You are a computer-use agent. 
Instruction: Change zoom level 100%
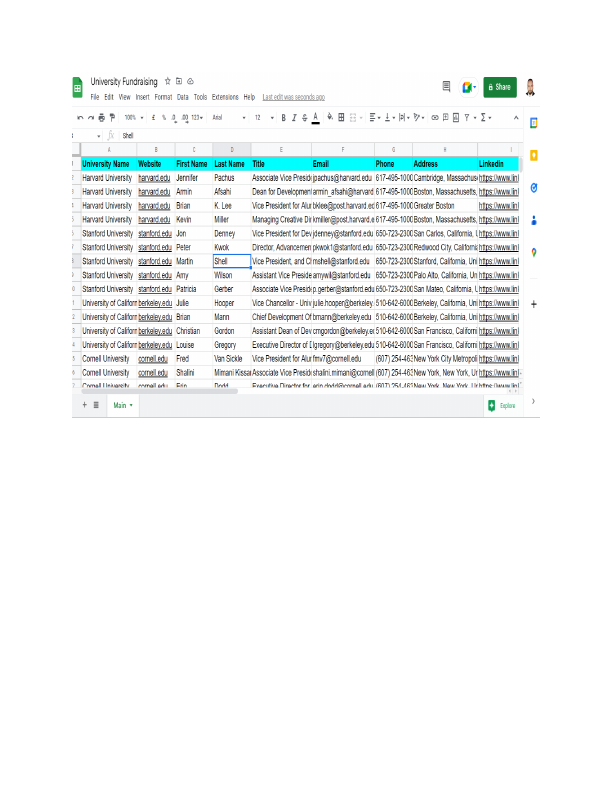(x=134, y=118)
